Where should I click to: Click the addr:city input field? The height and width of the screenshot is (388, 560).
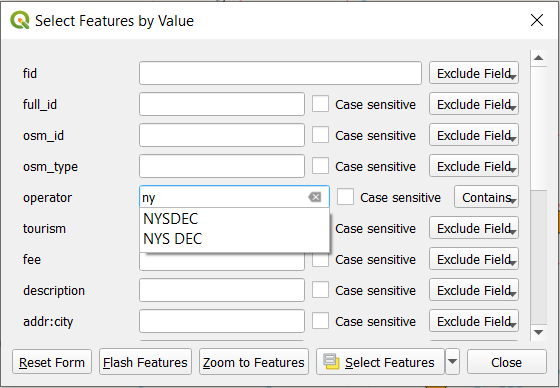click(222, 321)
